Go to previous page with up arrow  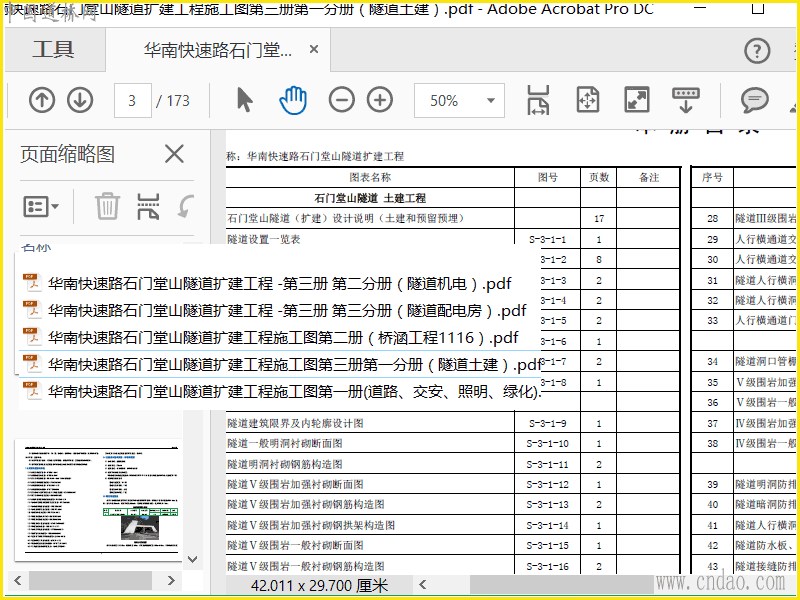42,100
